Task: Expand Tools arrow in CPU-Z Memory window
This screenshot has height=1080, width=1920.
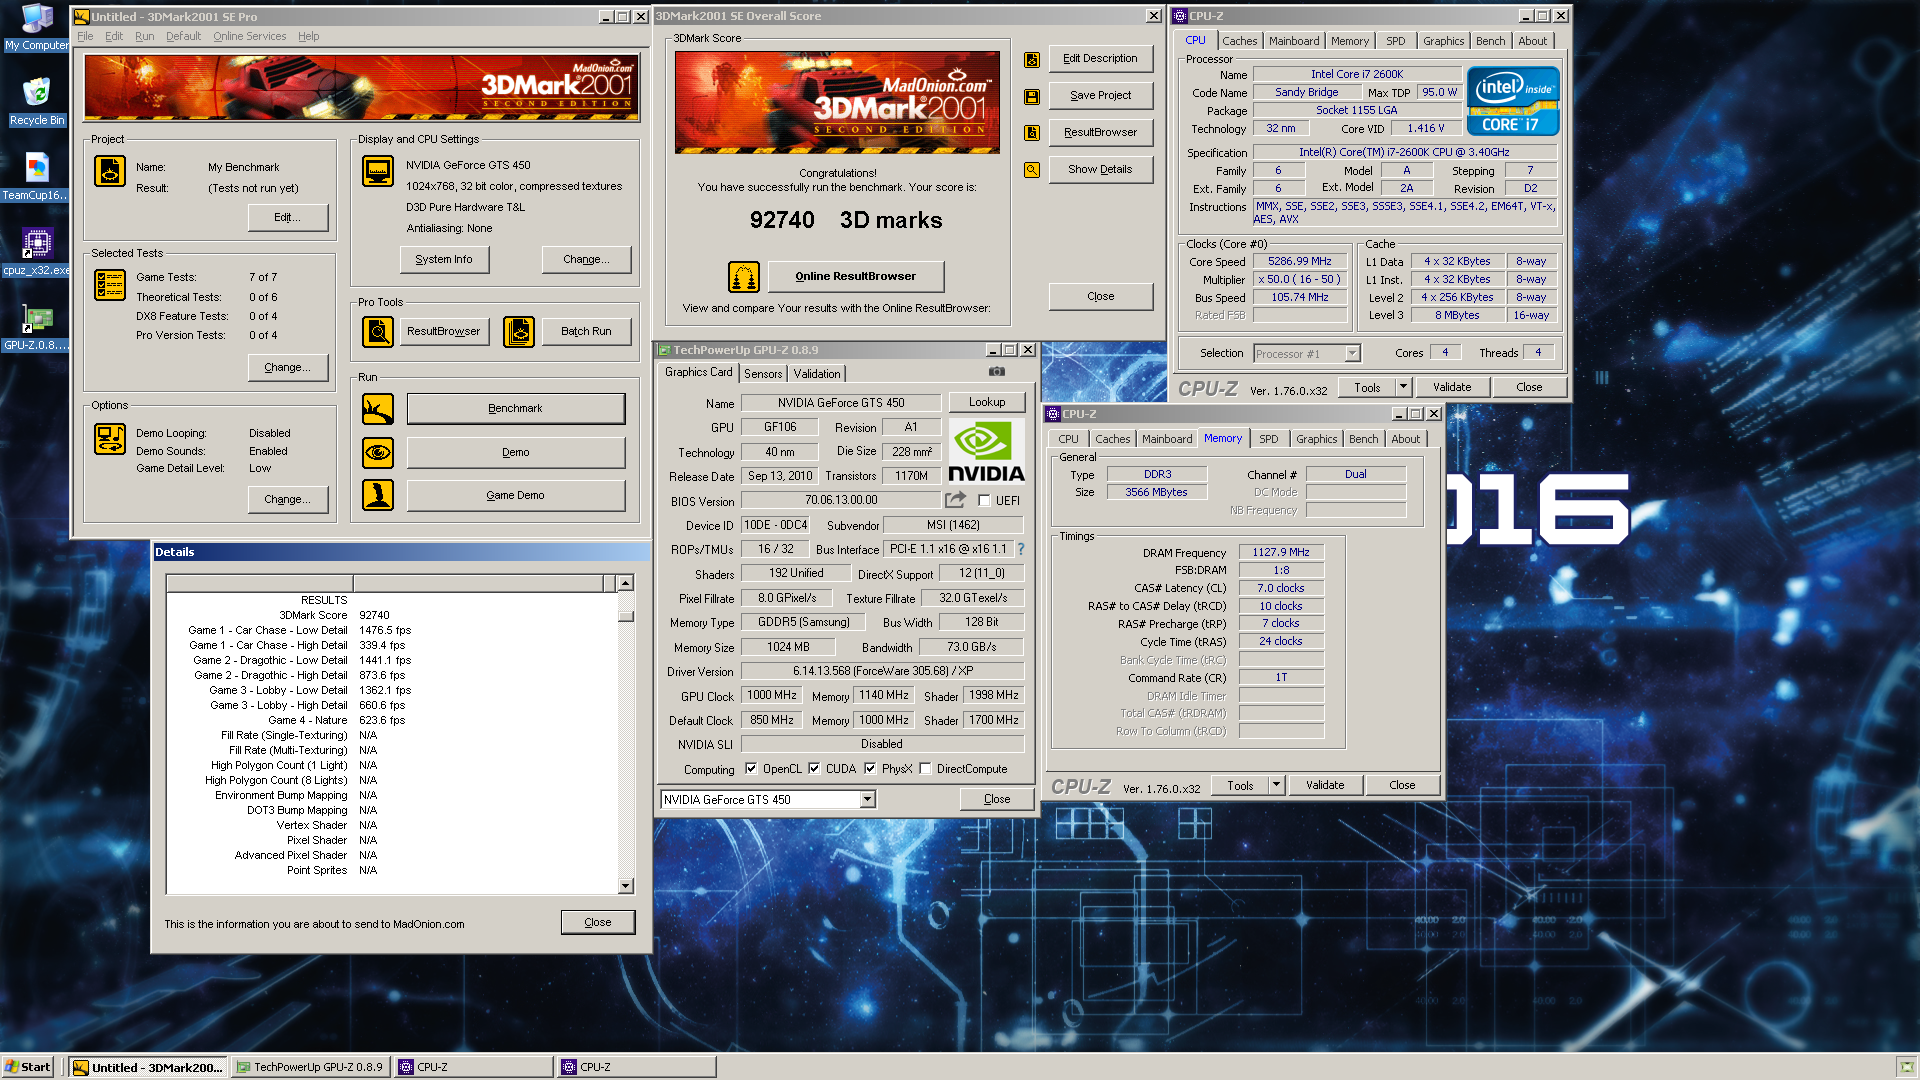Action: [1276, 785]
